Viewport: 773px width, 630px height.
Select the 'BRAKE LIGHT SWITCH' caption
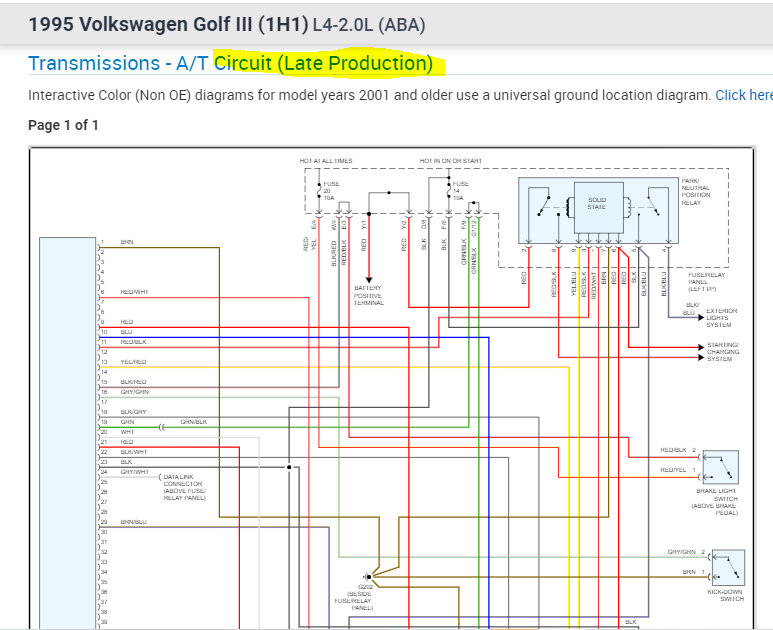[714, 502]
